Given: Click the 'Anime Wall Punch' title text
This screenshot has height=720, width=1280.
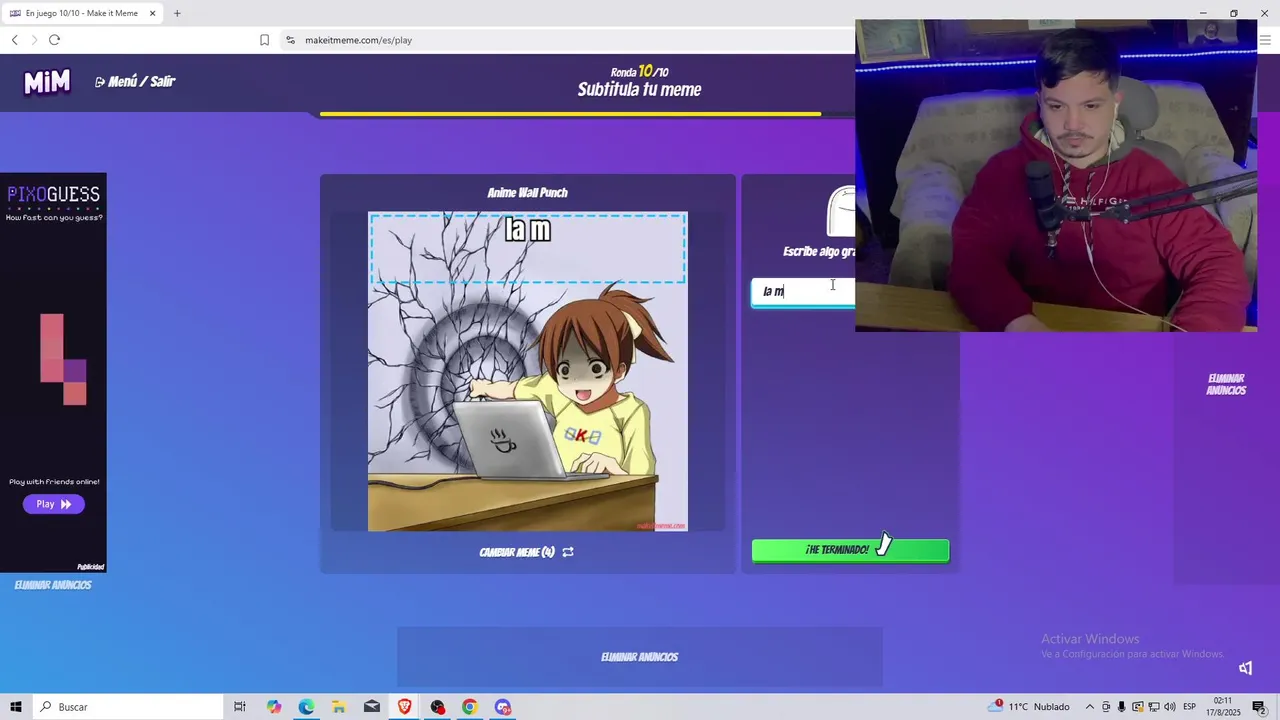Looking at the screenshot, I should coord(527,193).
